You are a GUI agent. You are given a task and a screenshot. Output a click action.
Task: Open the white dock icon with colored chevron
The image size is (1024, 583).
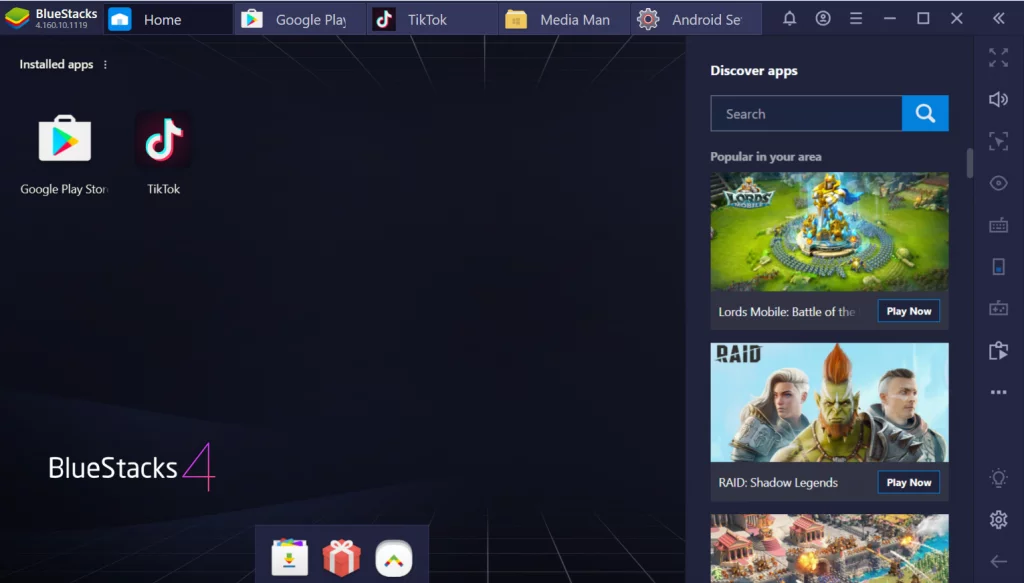(394, 558)
